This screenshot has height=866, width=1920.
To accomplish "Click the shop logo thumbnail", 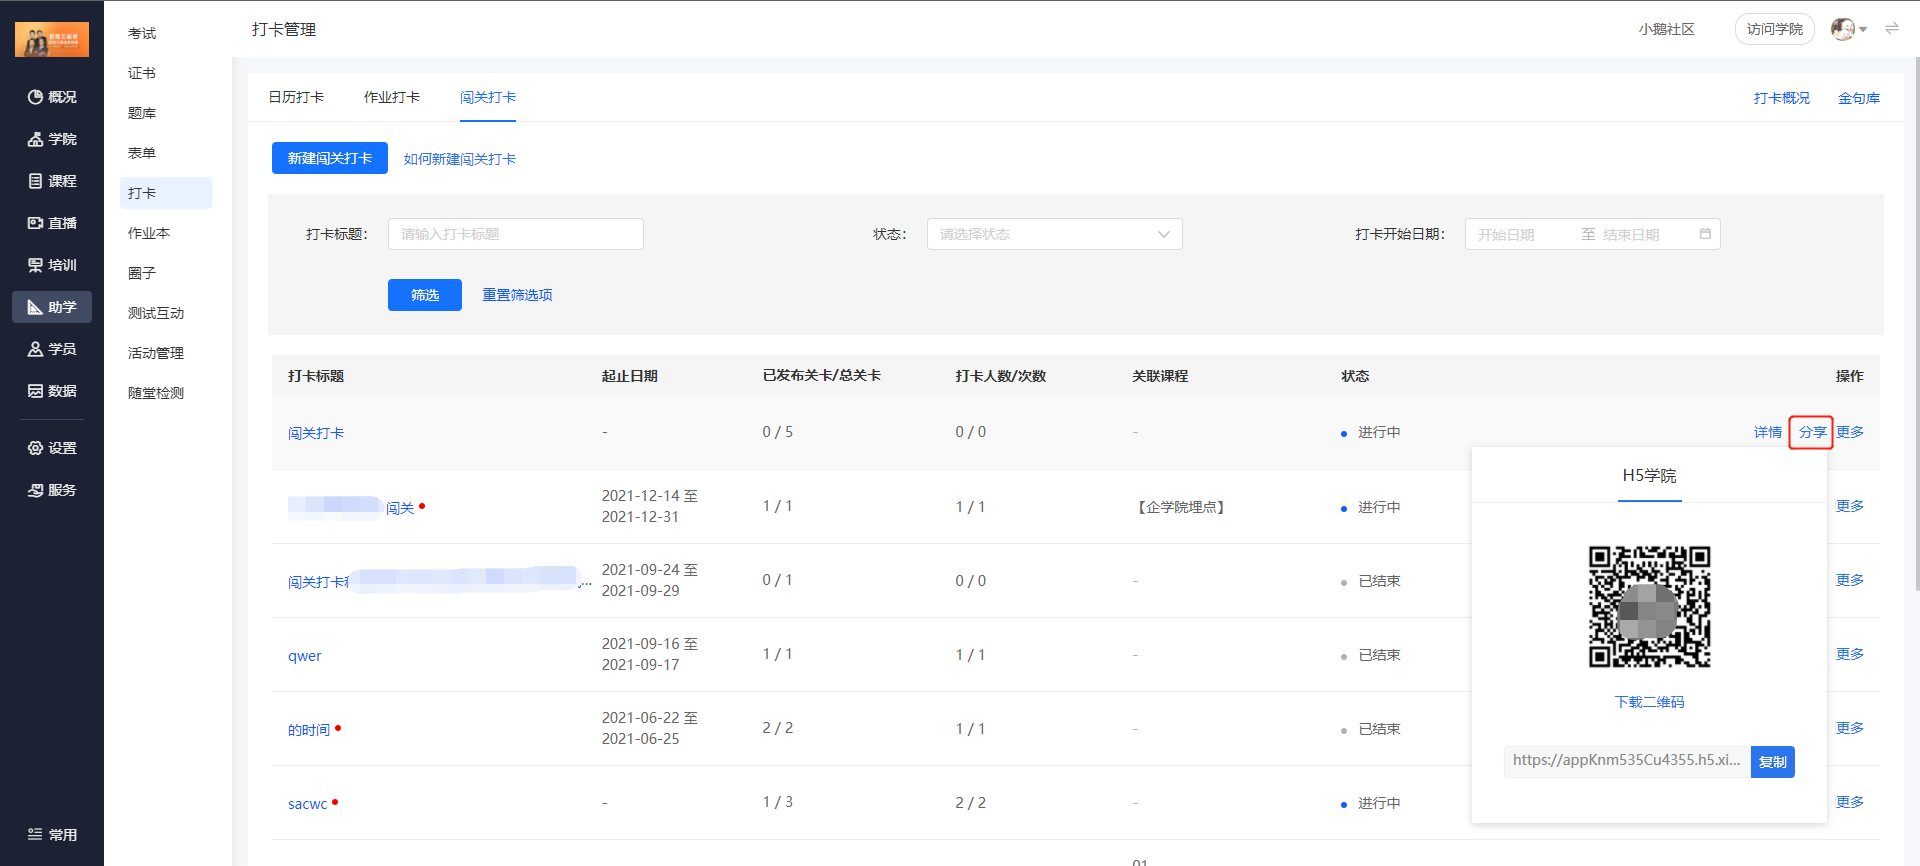I will 52,39.
